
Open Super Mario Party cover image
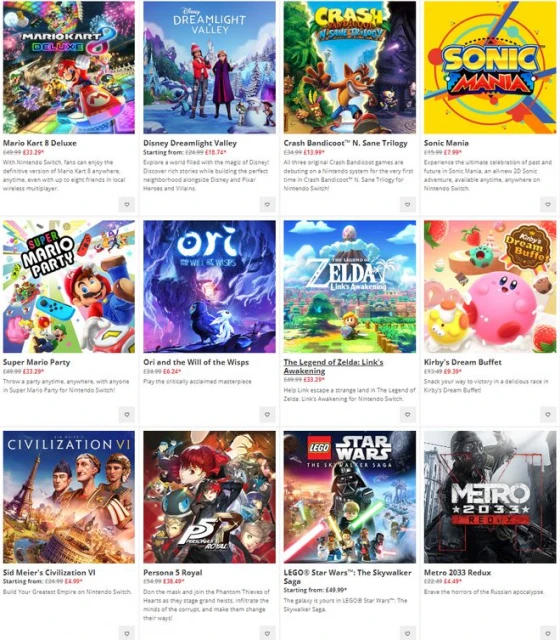click(69, 287)
